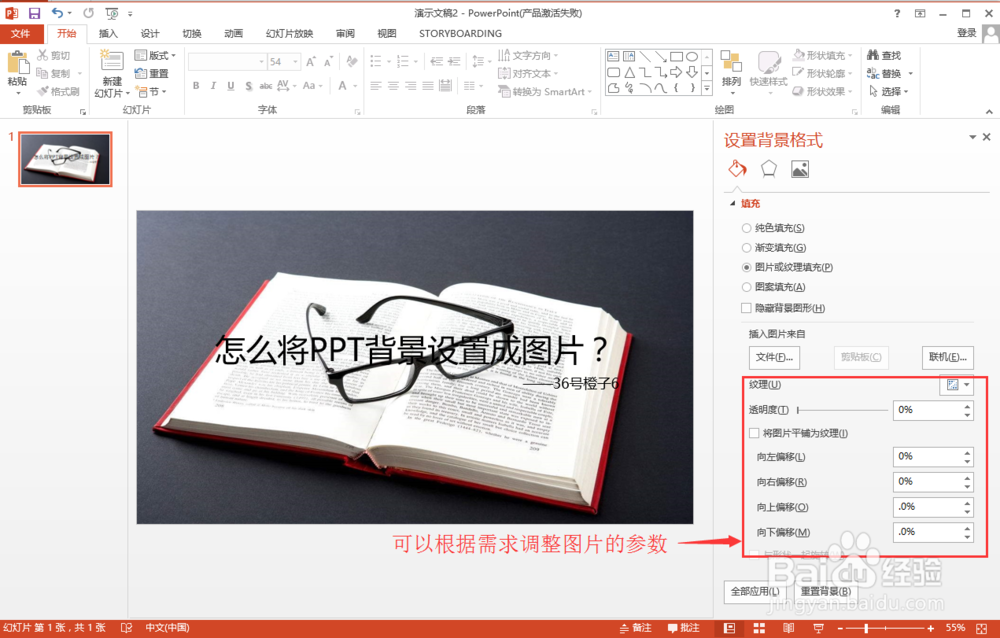
Task: Open the Effects pentagon icon in 设置背景格式 pane
Action: click(768, 169)
